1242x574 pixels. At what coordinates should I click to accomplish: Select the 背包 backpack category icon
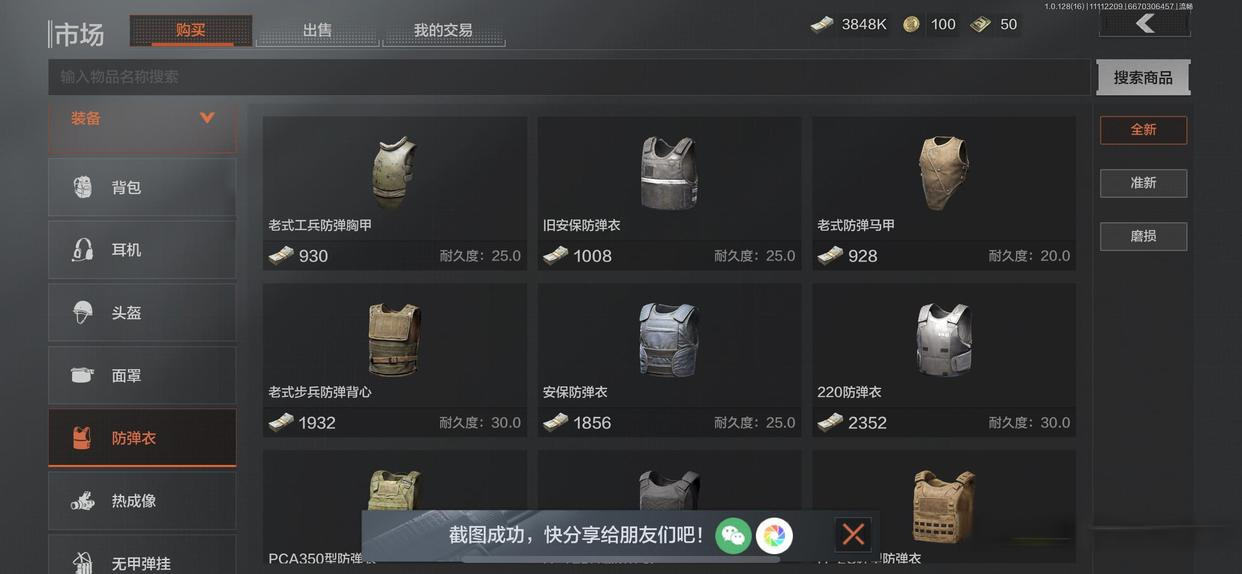point(83,187)
